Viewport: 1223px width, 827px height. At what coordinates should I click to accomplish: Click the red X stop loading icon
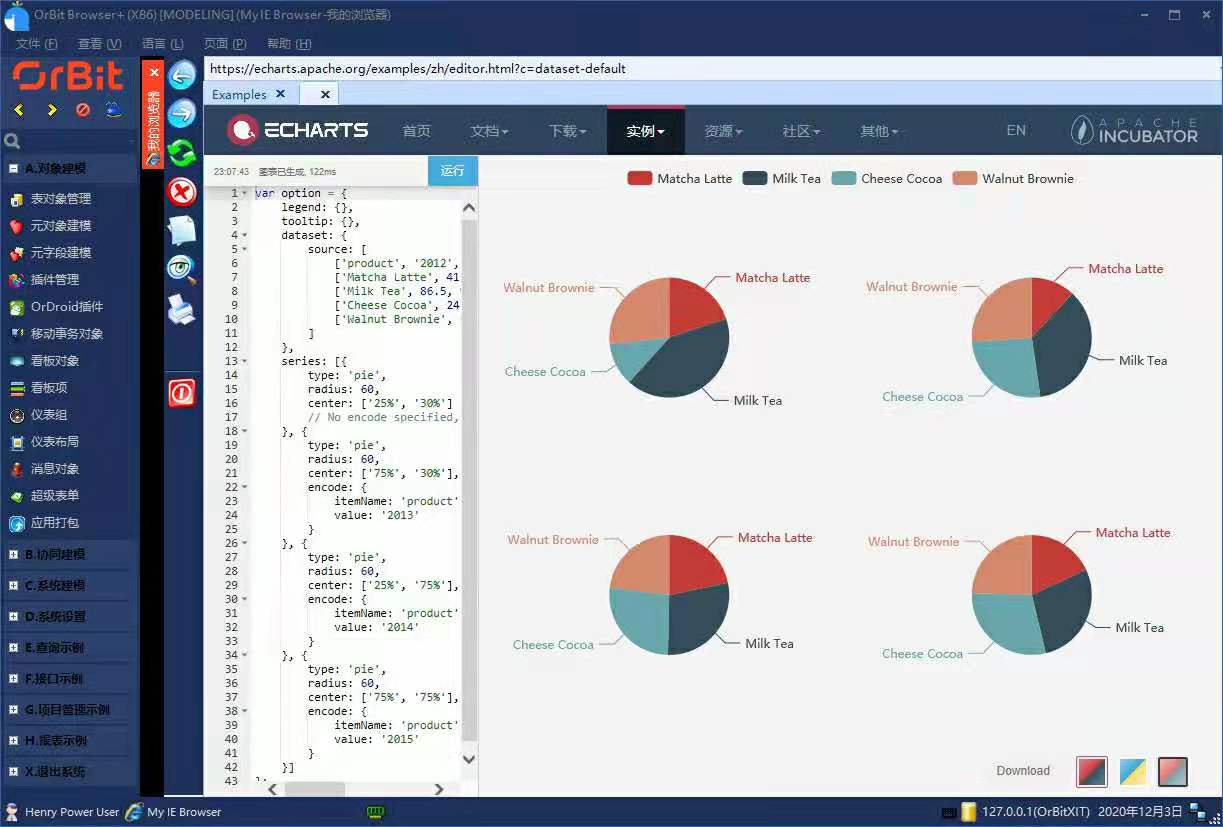[182, 191]
